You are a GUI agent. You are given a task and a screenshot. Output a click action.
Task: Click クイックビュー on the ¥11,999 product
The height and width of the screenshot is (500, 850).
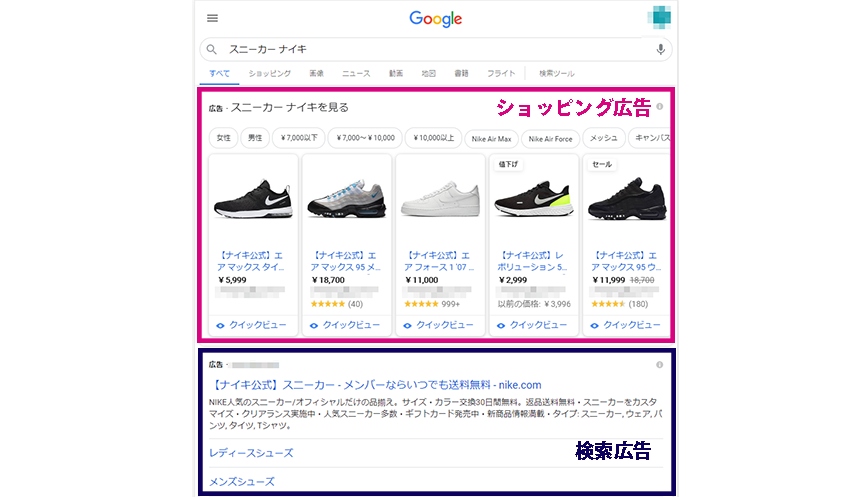click(627, 325)
